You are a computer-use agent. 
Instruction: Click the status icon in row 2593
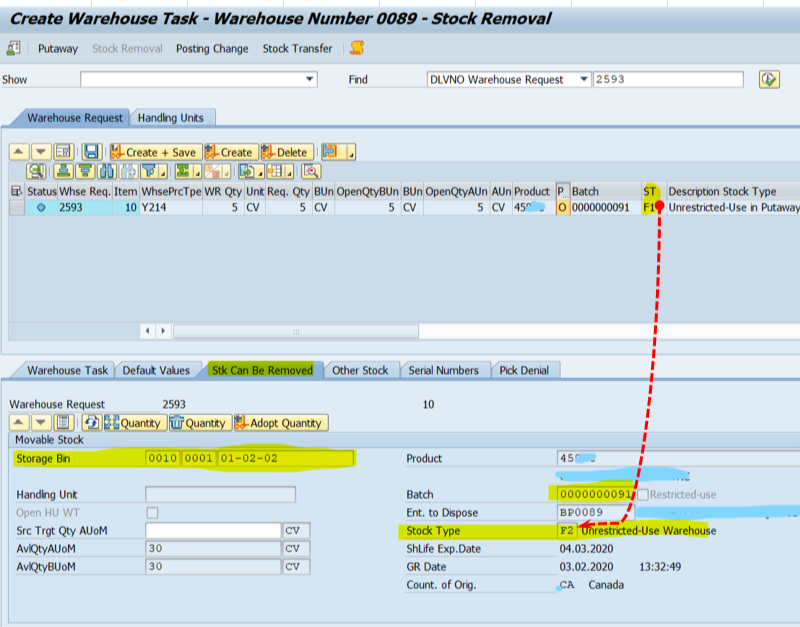click(41, 207)
